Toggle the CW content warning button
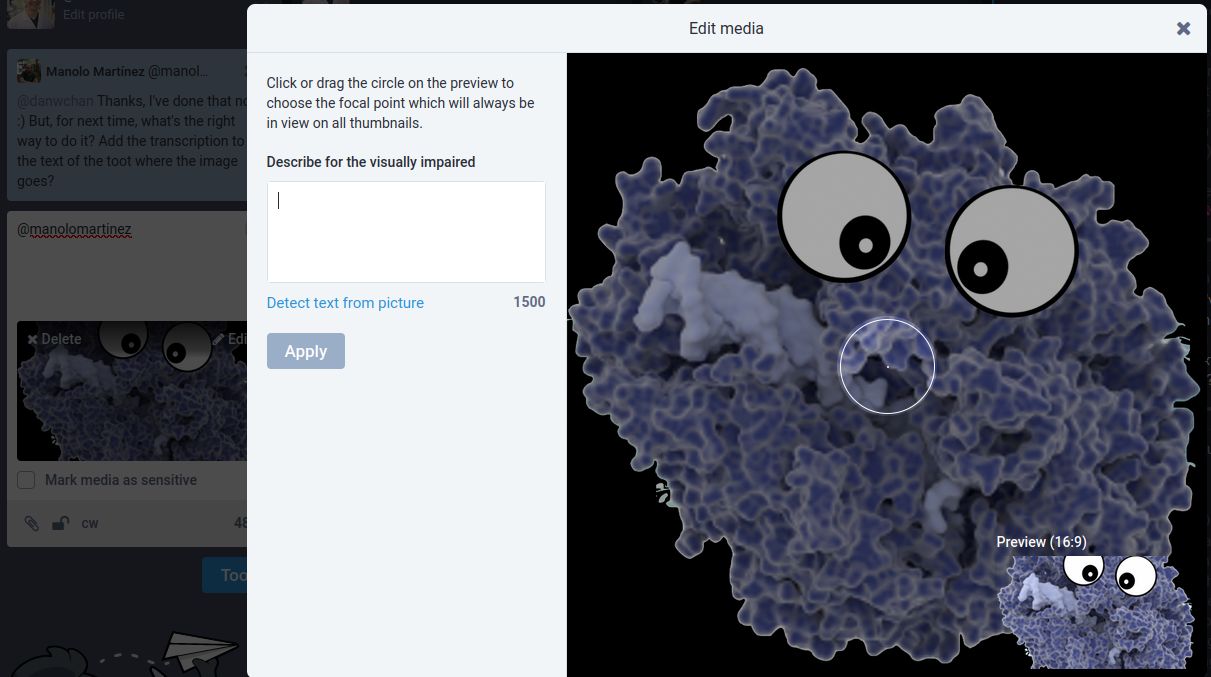 tap(90, 523)
